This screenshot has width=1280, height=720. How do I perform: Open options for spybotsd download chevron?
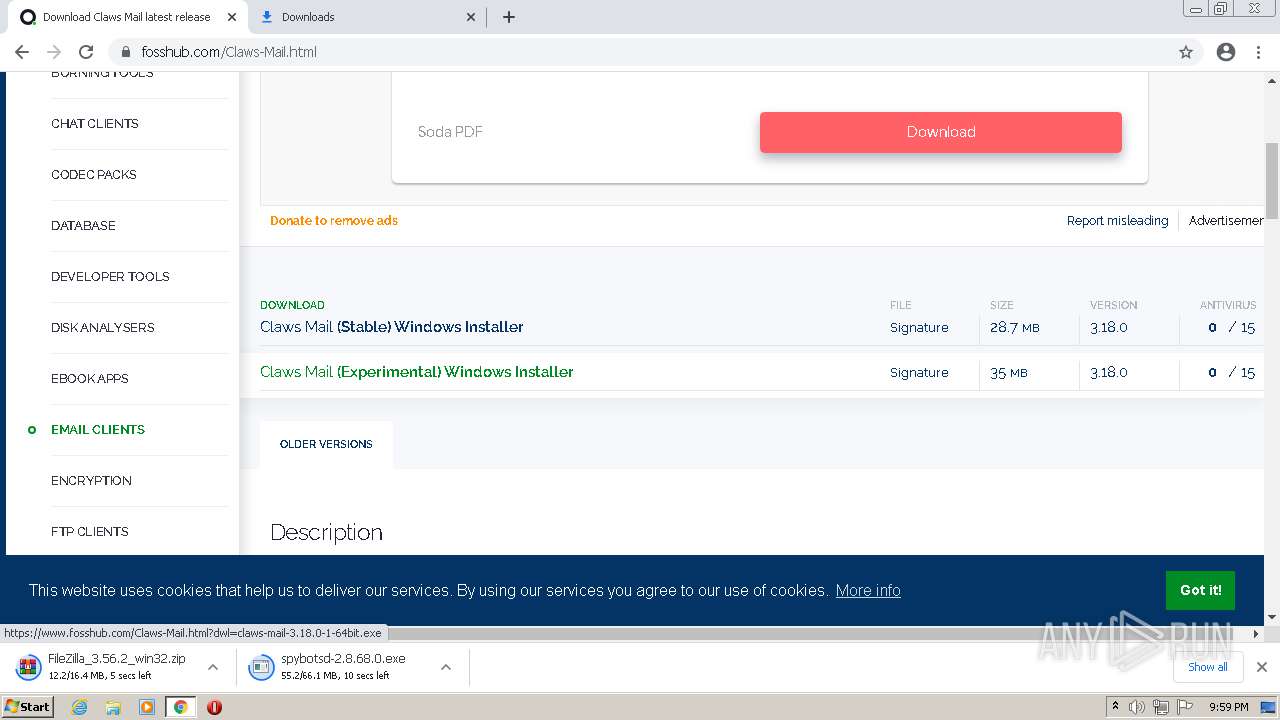pos(446,667)
